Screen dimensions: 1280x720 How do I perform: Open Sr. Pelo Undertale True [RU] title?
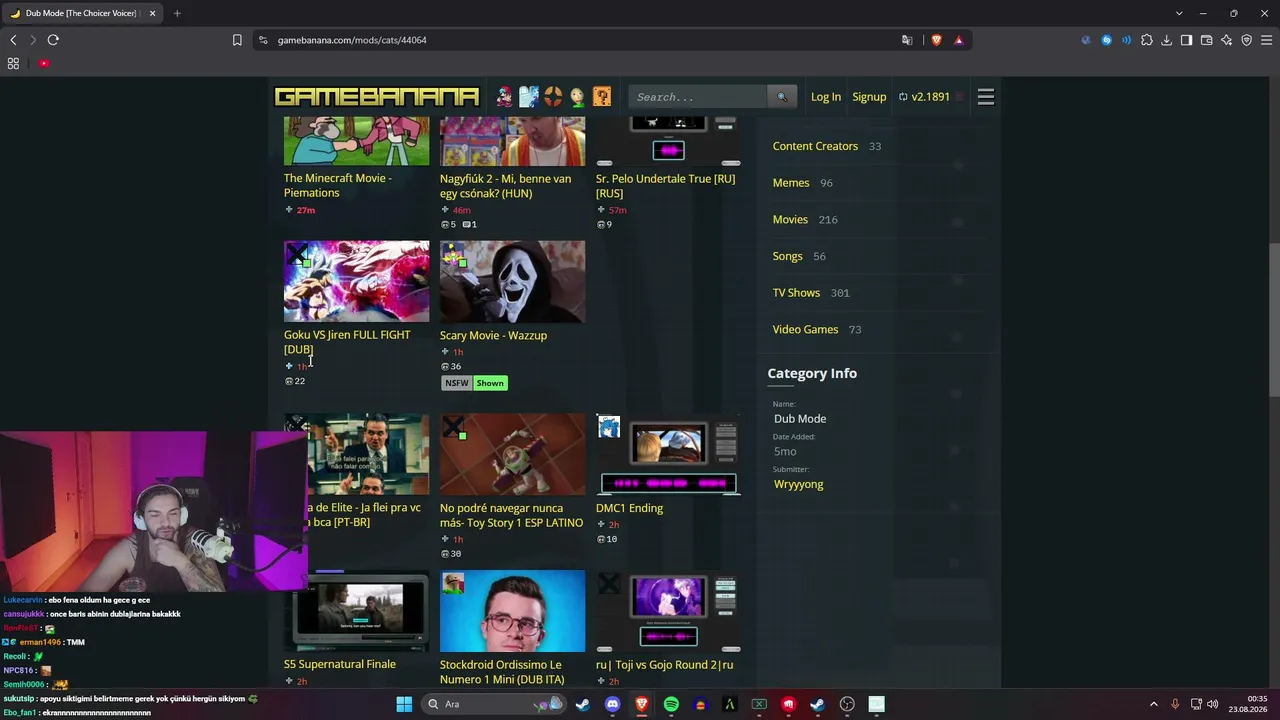[665, 186]
